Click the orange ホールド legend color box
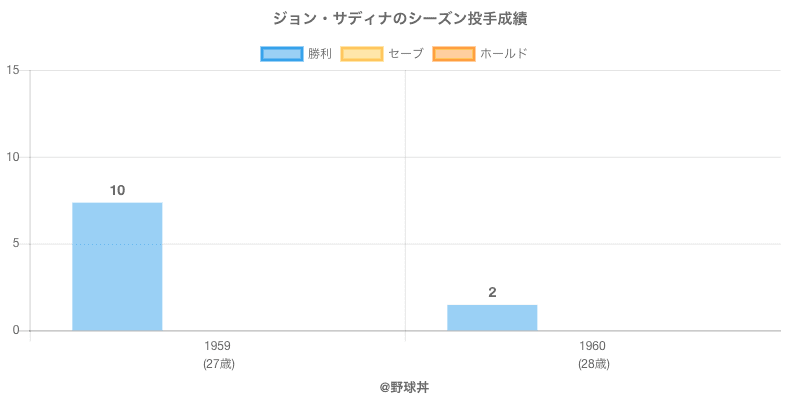This screenshot has height=400, width=800. [x=453, y=53]
